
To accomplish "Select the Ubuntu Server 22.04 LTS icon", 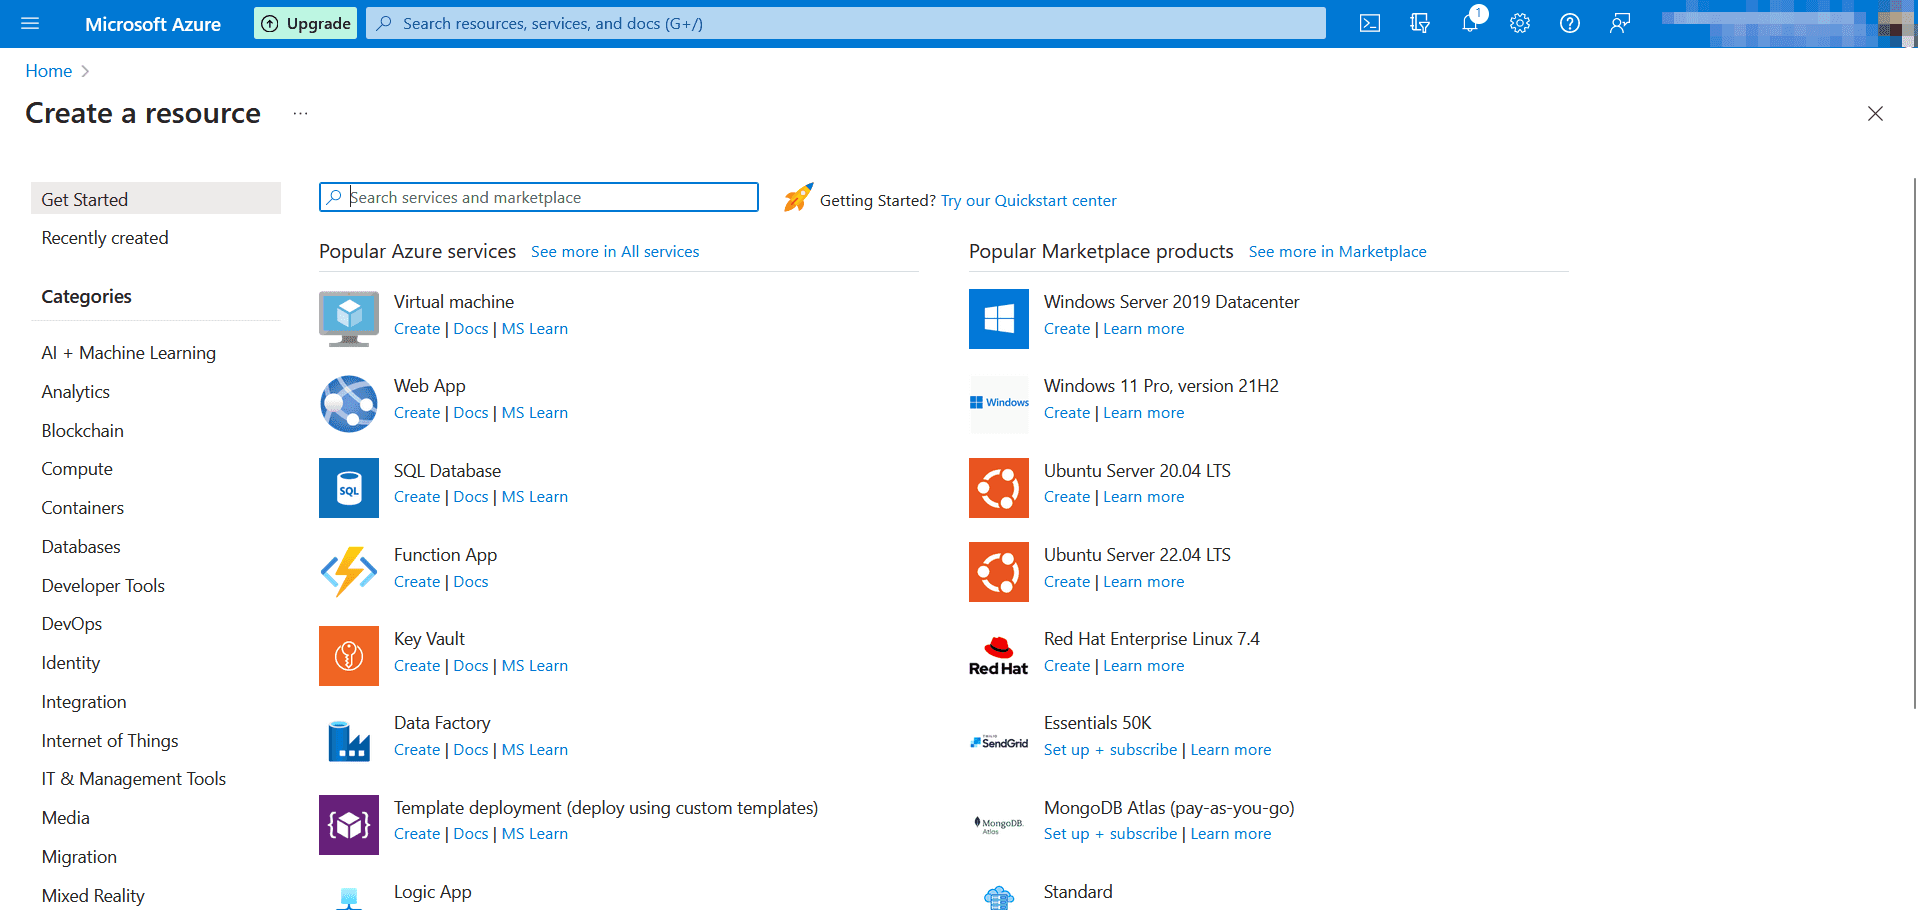I will tap(997, 571).
